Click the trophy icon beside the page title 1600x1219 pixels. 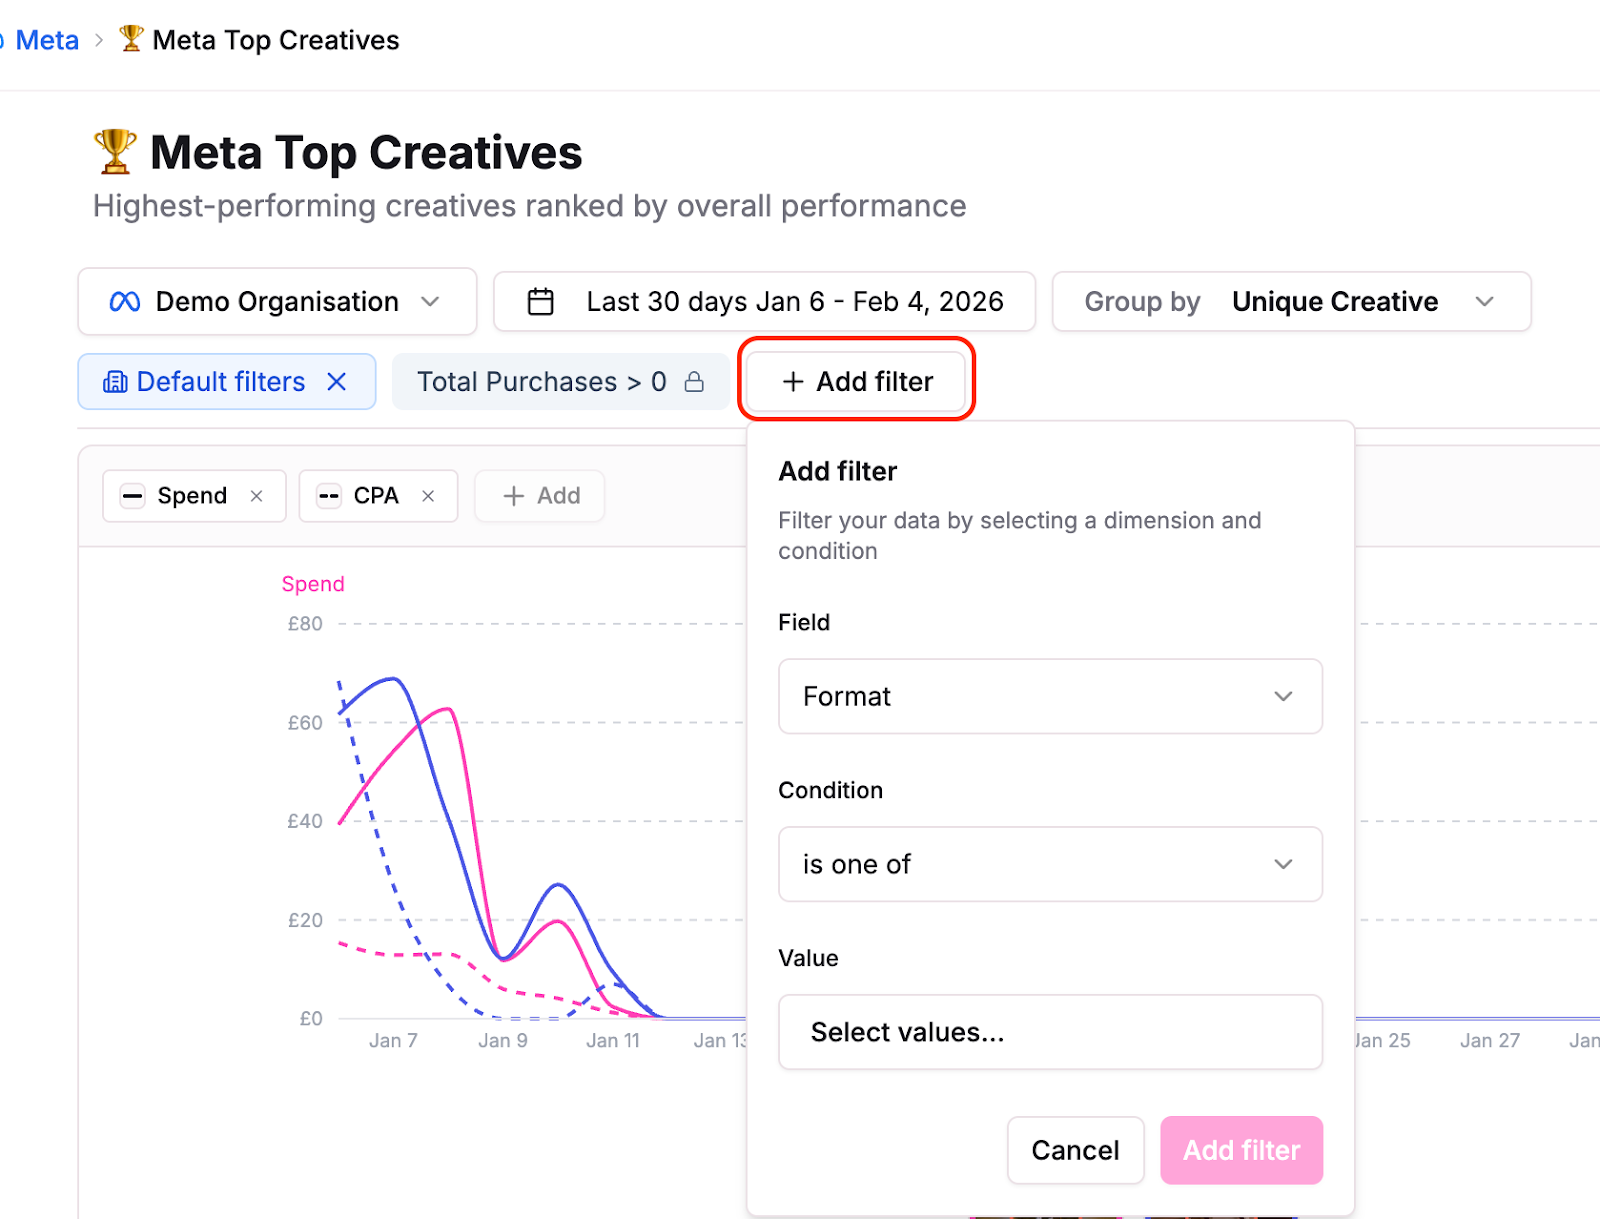point(113,151)
